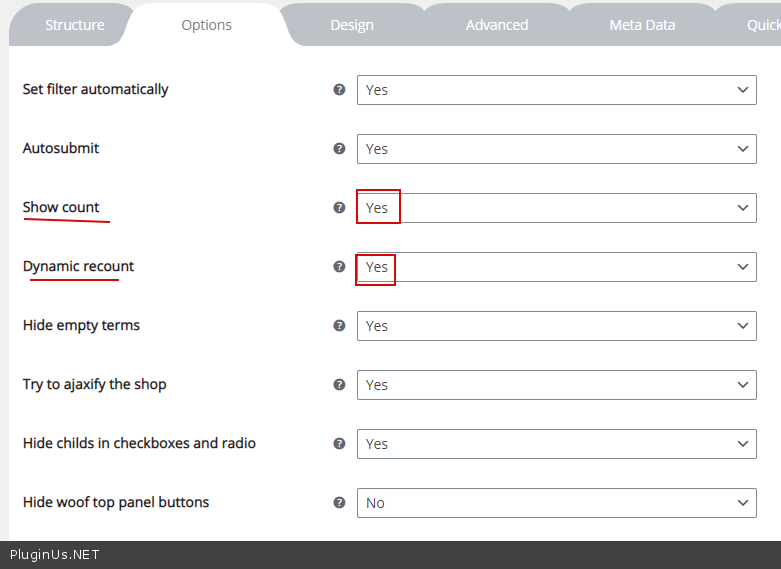
Task: Go to the Meta Data tab
Action: coord(642,25)
